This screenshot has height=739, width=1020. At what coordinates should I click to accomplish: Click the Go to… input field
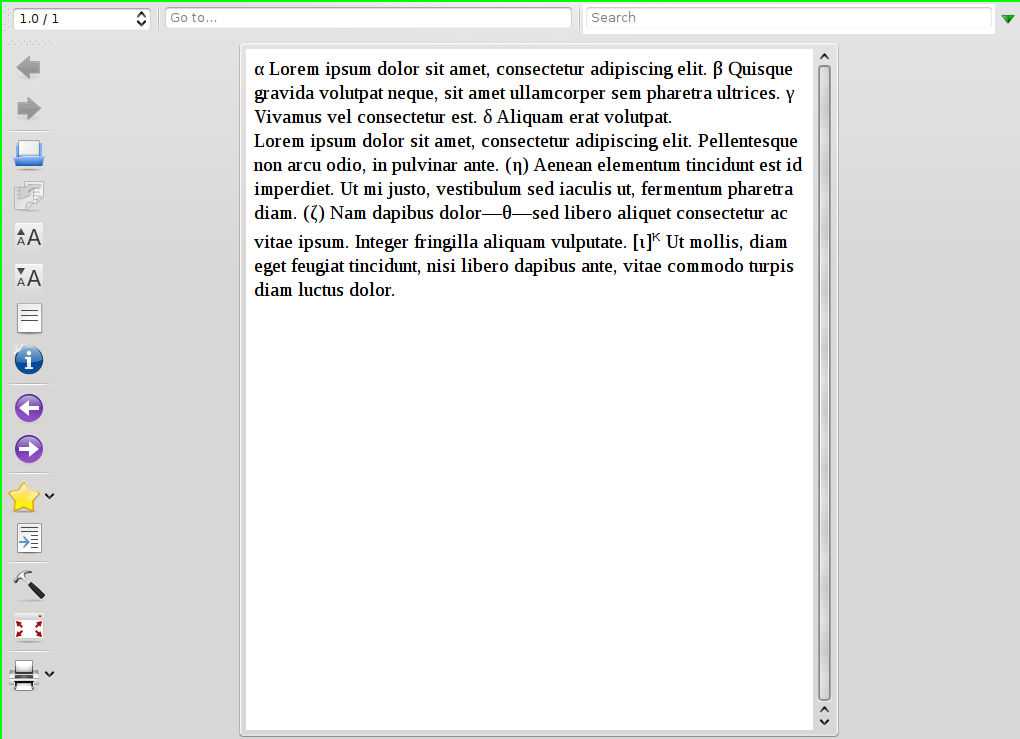pos(368,18)
